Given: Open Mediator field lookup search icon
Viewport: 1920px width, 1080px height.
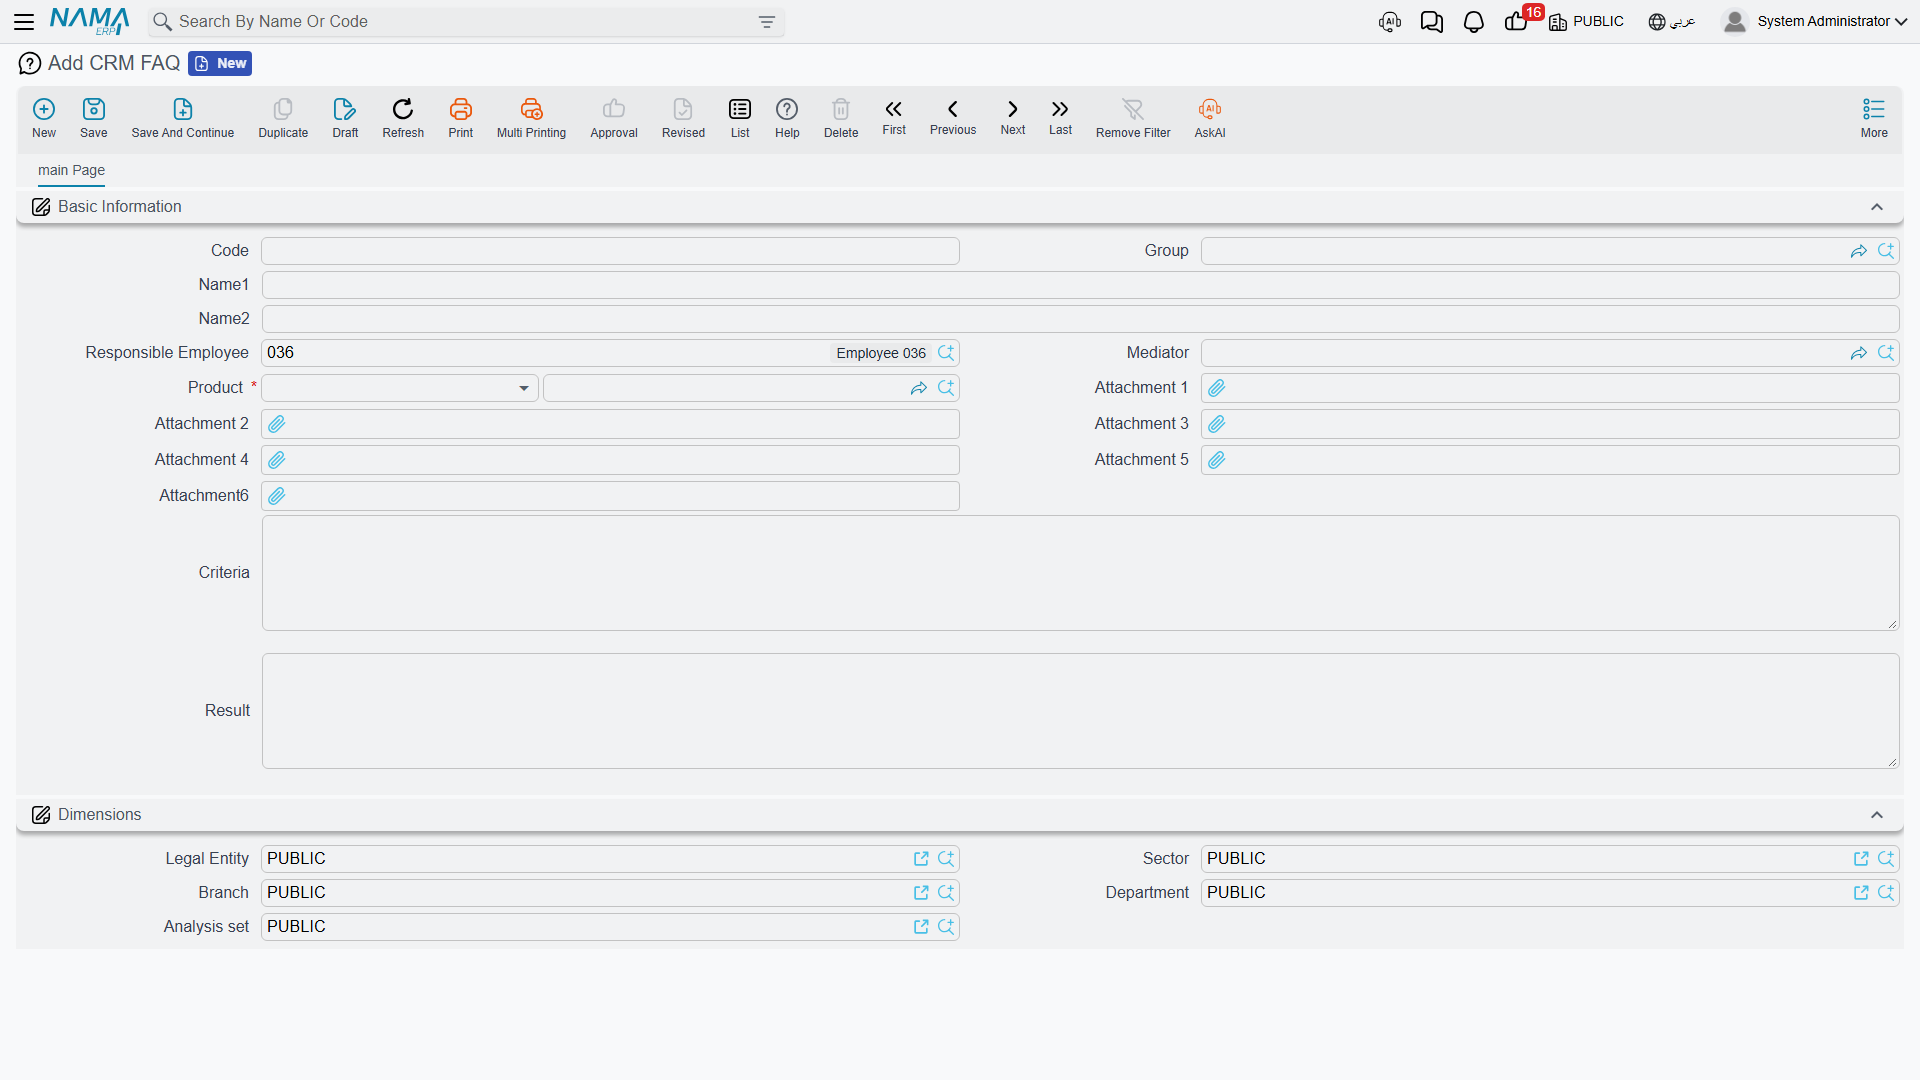Looking at the screenshot, I should coord(1886,353).
